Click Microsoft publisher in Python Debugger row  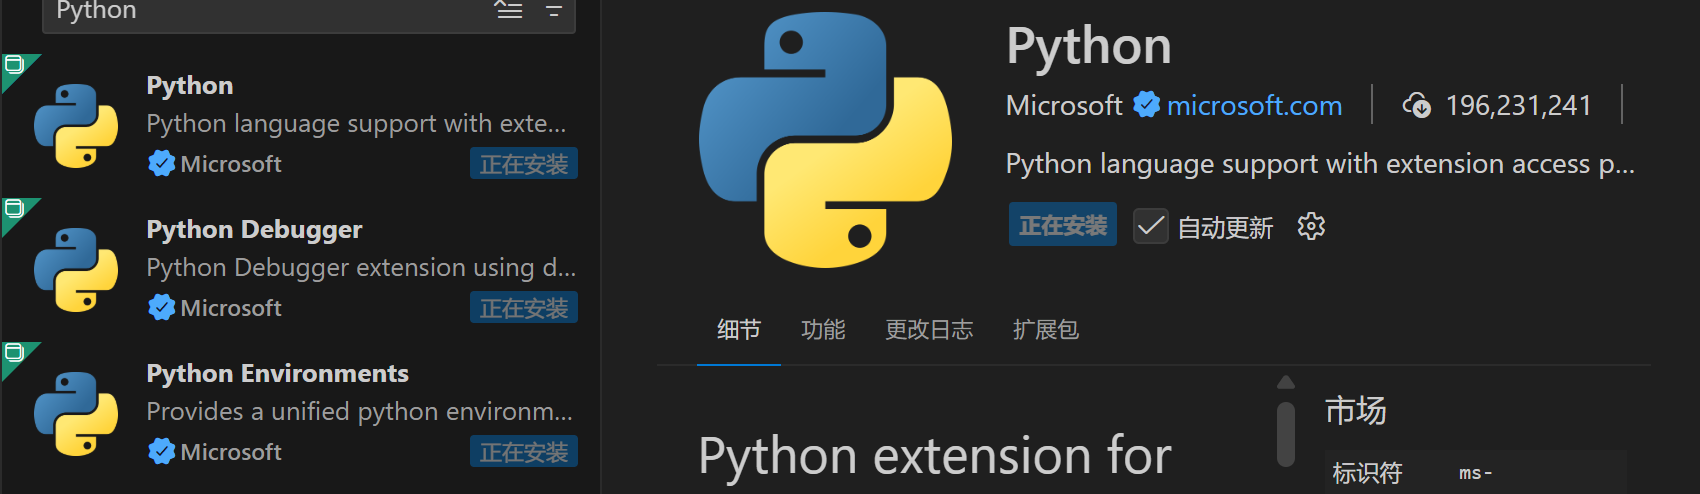click(x=231, y=308)
